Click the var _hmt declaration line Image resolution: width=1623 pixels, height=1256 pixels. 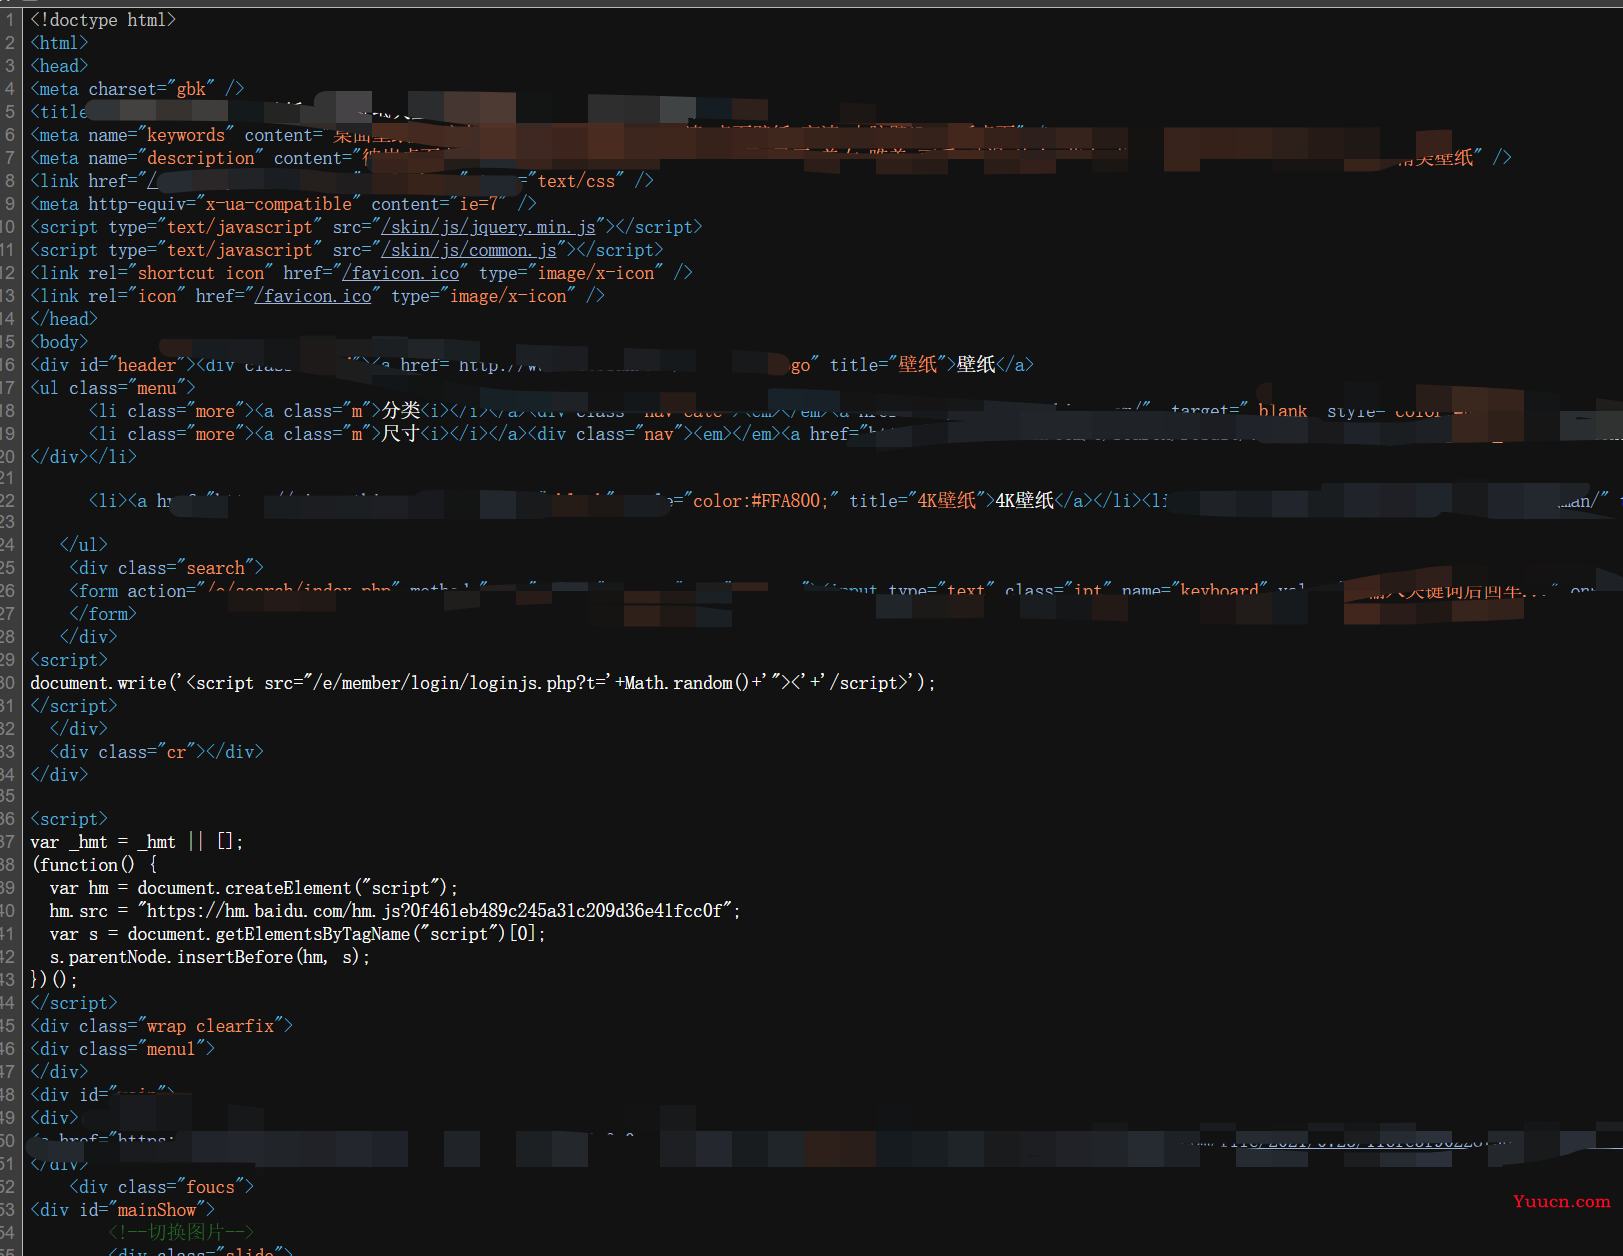click(x=137, y=842)
